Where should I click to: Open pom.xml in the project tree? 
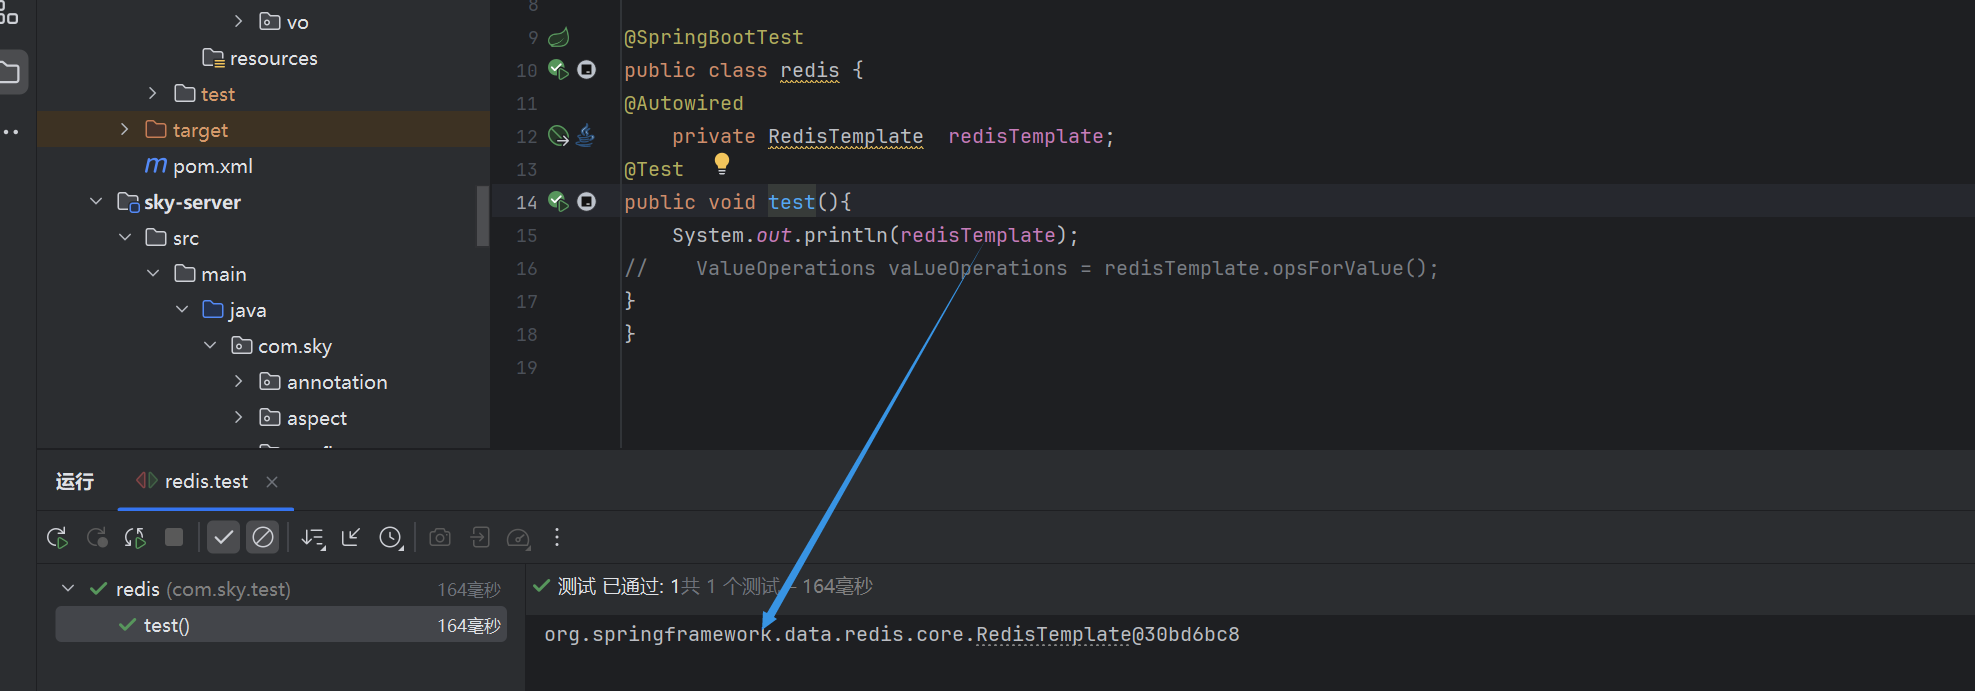click(x=212, y=166)
